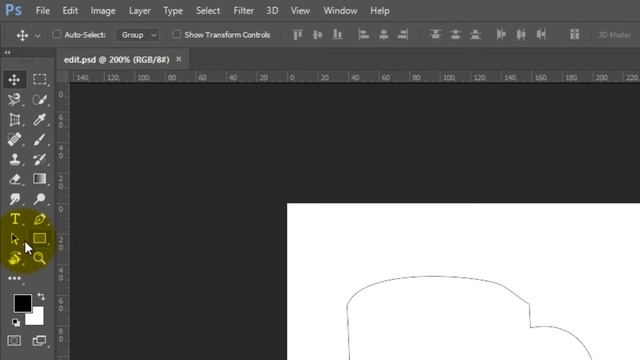Align vertical centers in options bar
The image size is (640, 360).
(318, 35)
